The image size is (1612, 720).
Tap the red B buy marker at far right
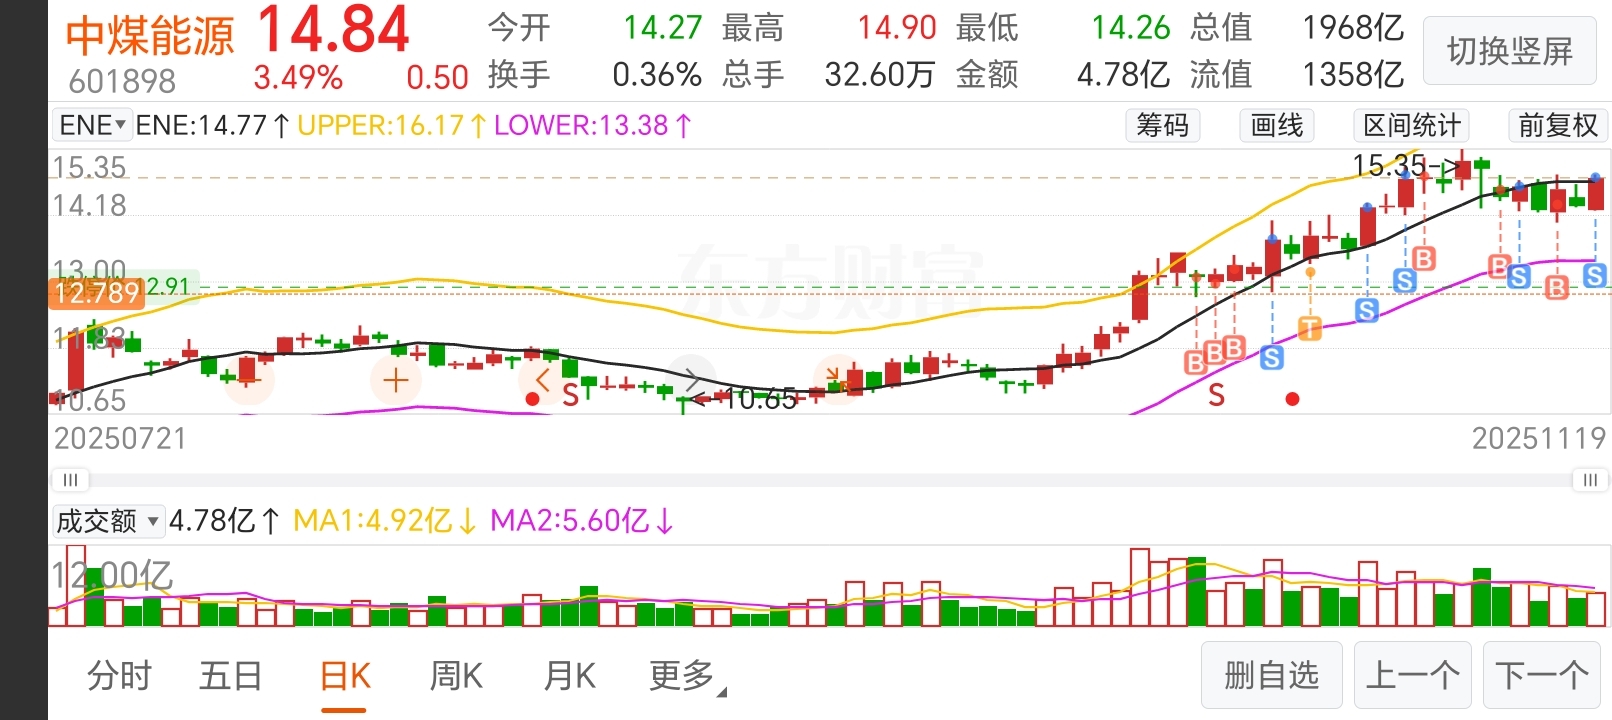click(1557, 288)
